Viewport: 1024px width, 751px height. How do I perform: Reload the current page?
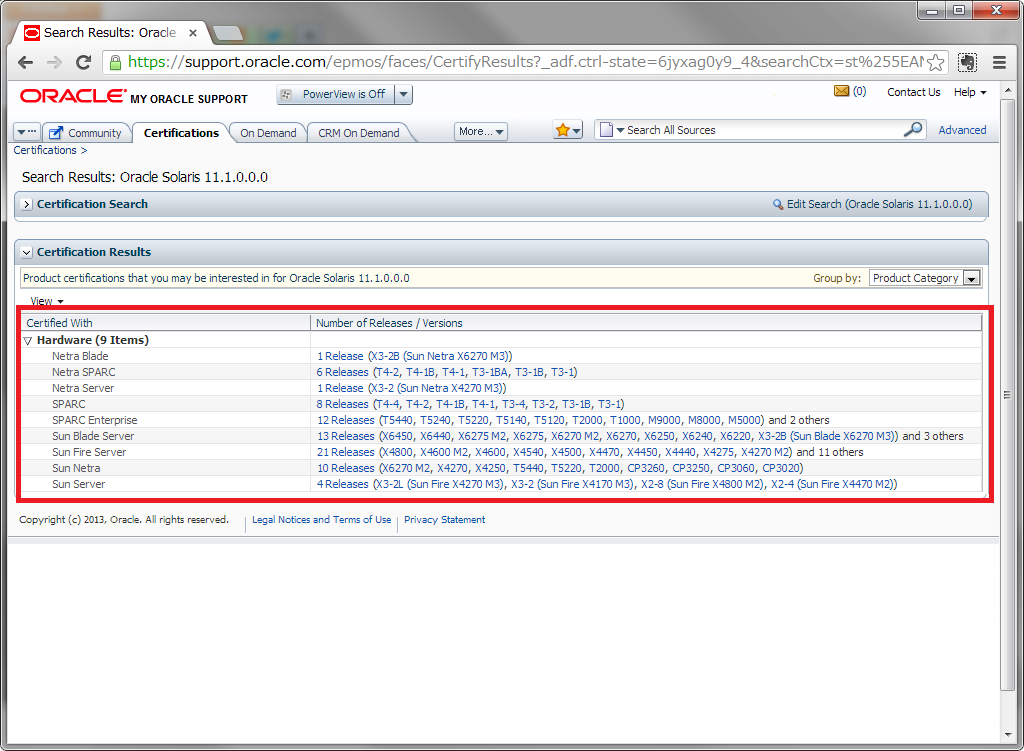pyautogui.click(x=83, y=63)
